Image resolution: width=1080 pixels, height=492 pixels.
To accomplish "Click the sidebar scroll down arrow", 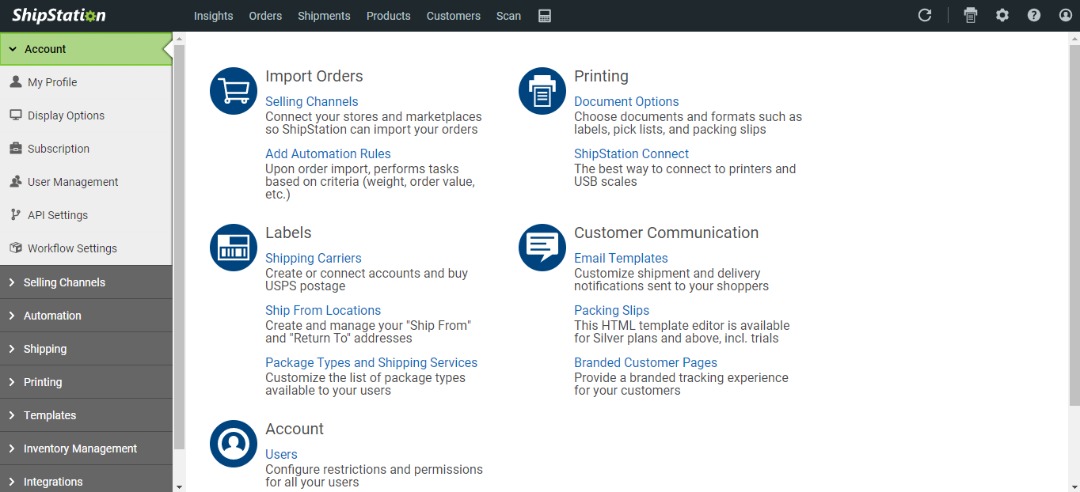I will tap(179, 486).
